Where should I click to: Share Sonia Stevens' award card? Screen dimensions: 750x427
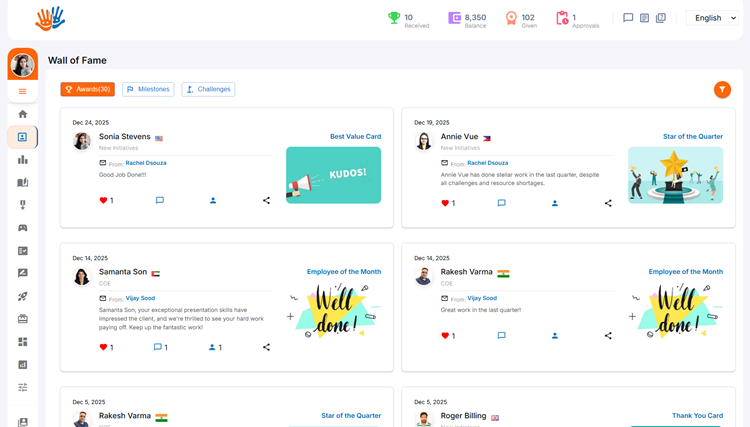coord(266,201)
